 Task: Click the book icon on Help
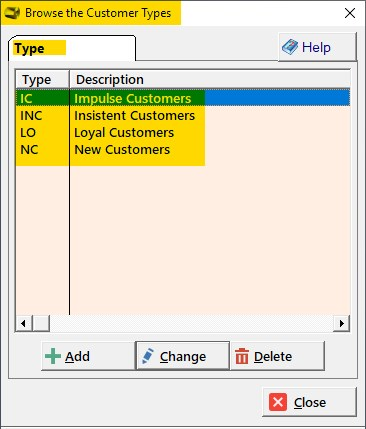289,47
